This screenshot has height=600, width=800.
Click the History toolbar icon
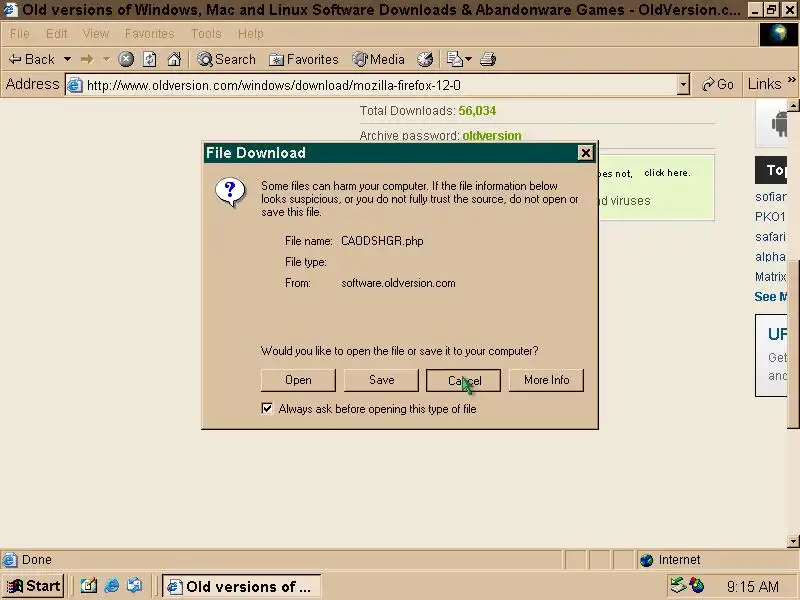tap(425, 59)
